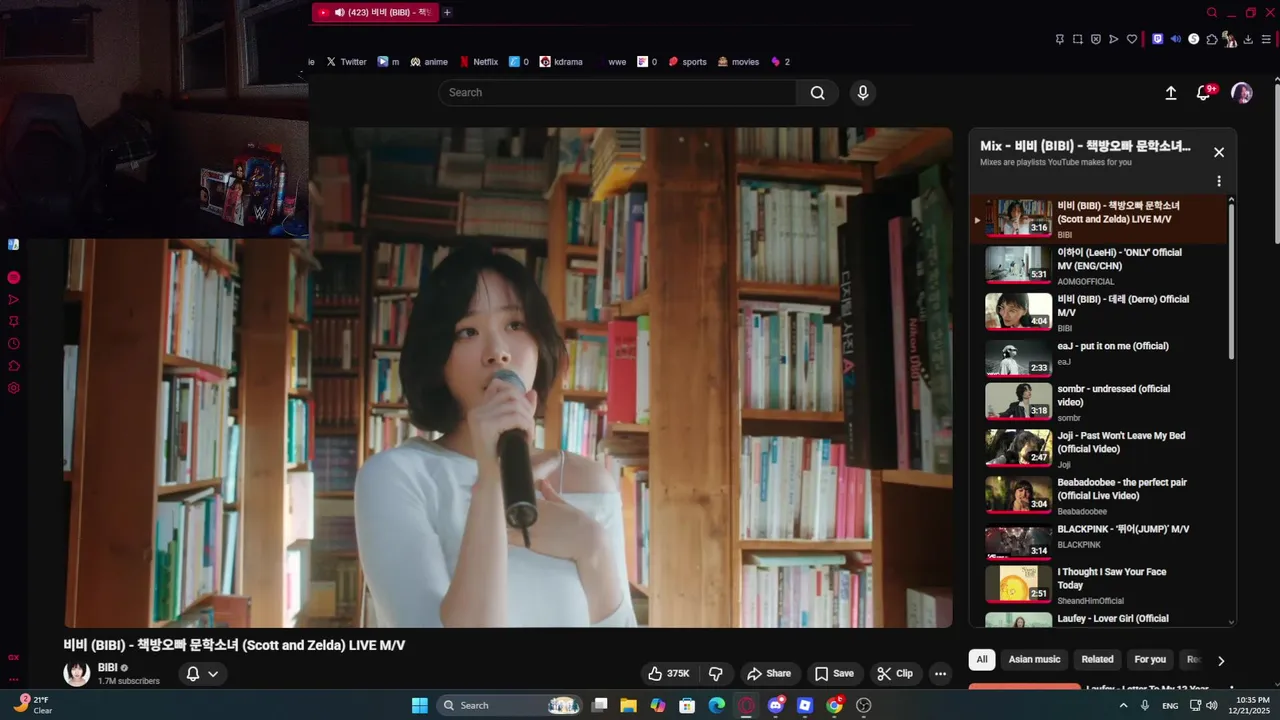Select the Asian music chip
The width and height of the screenshot is (1280, 720).
pyautogui.click(x=1034, y=659)
